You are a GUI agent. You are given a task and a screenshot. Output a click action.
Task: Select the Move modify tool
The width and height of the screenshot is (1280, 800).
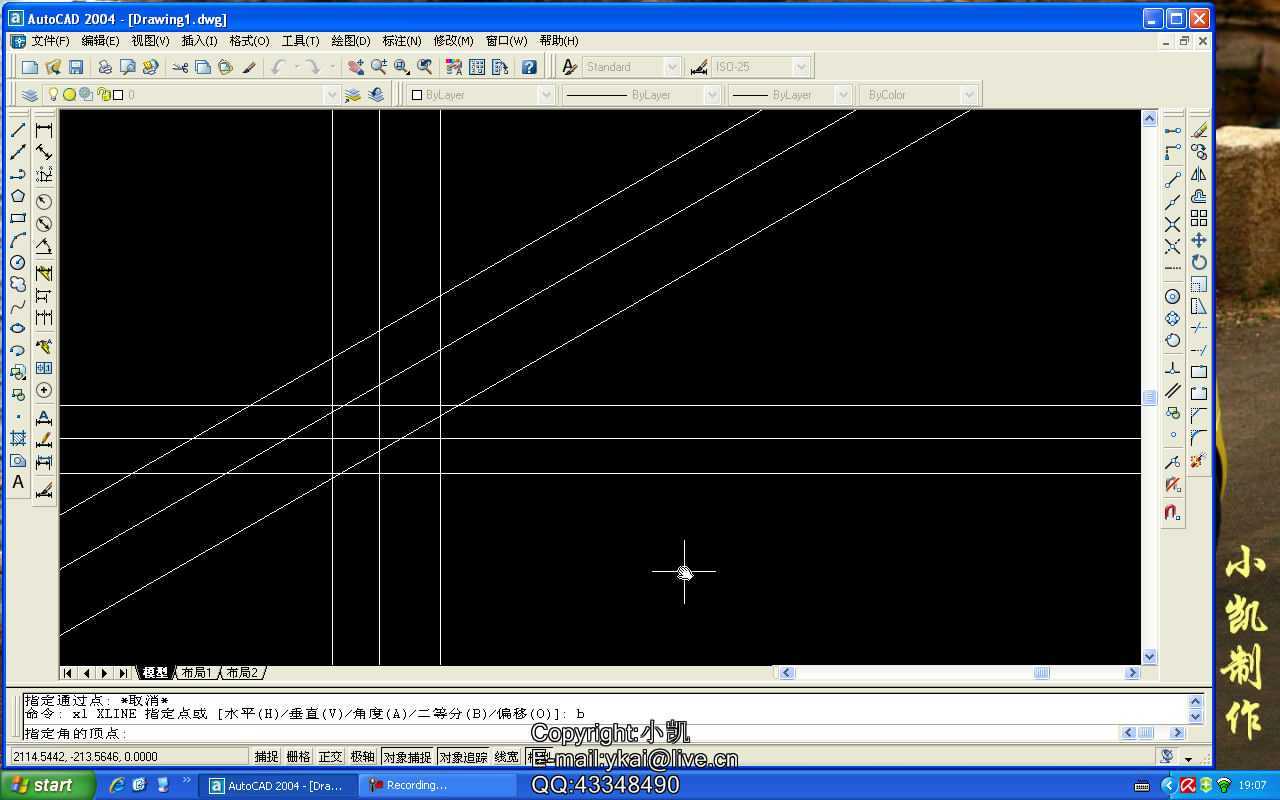[1198, 240]
